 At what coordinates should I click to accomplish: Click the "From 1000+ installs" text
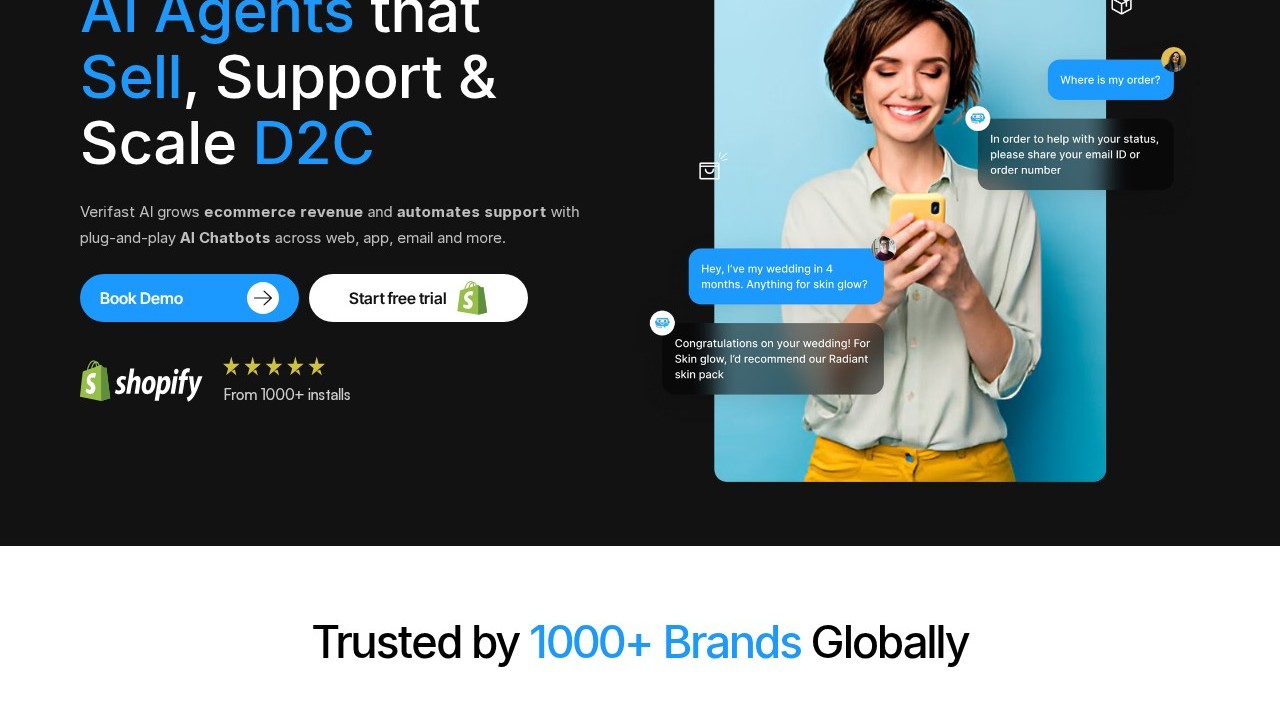(287, 395)
